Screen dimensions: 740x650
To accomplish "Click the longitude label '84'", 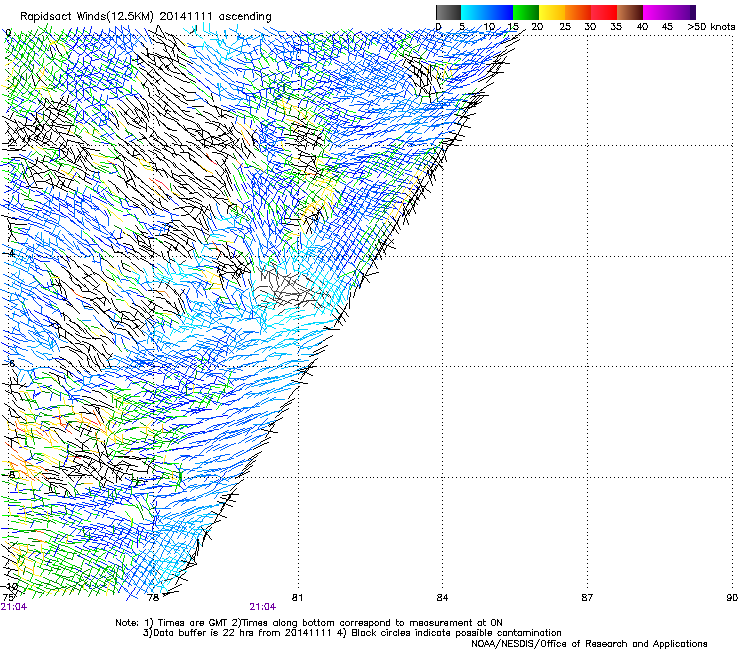I will pyautogui.click(x=442, y=598).
